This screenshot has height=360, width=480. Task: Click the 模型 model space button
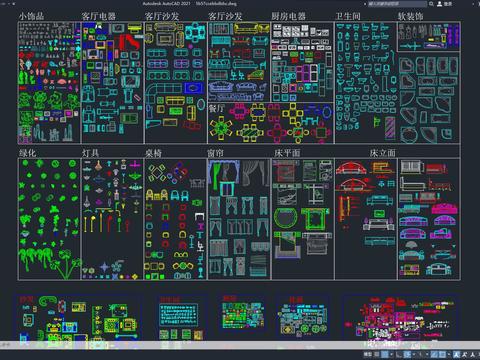pos(368,354)
